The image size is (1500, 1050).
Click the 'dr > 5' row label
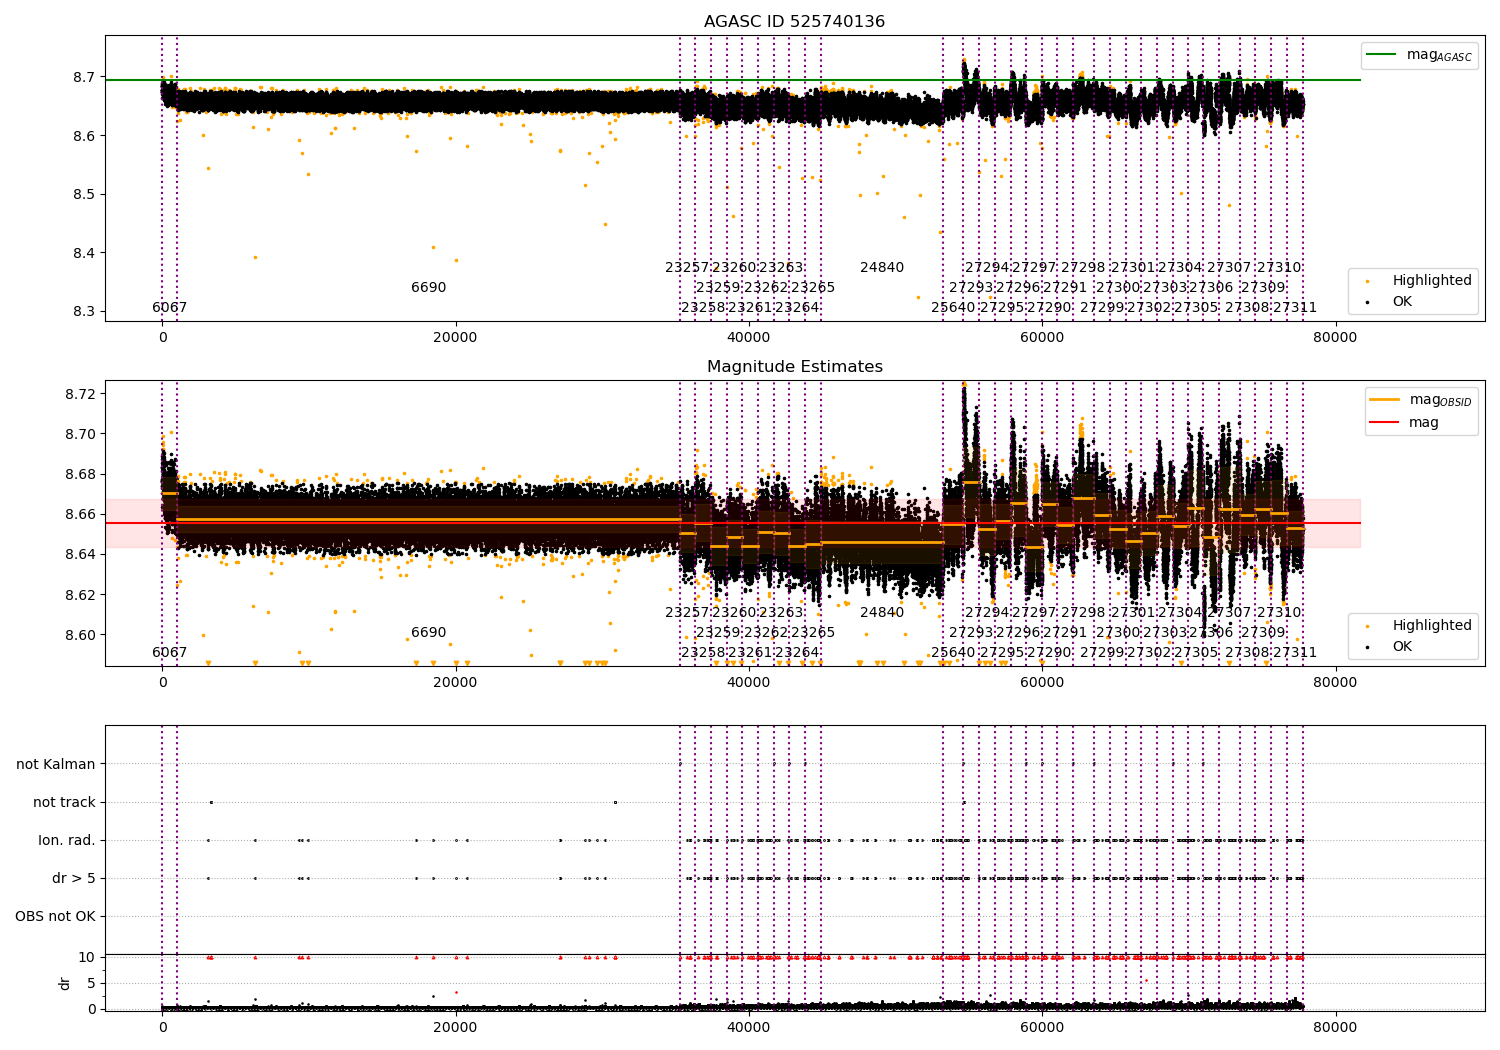[x=74, y=878]
